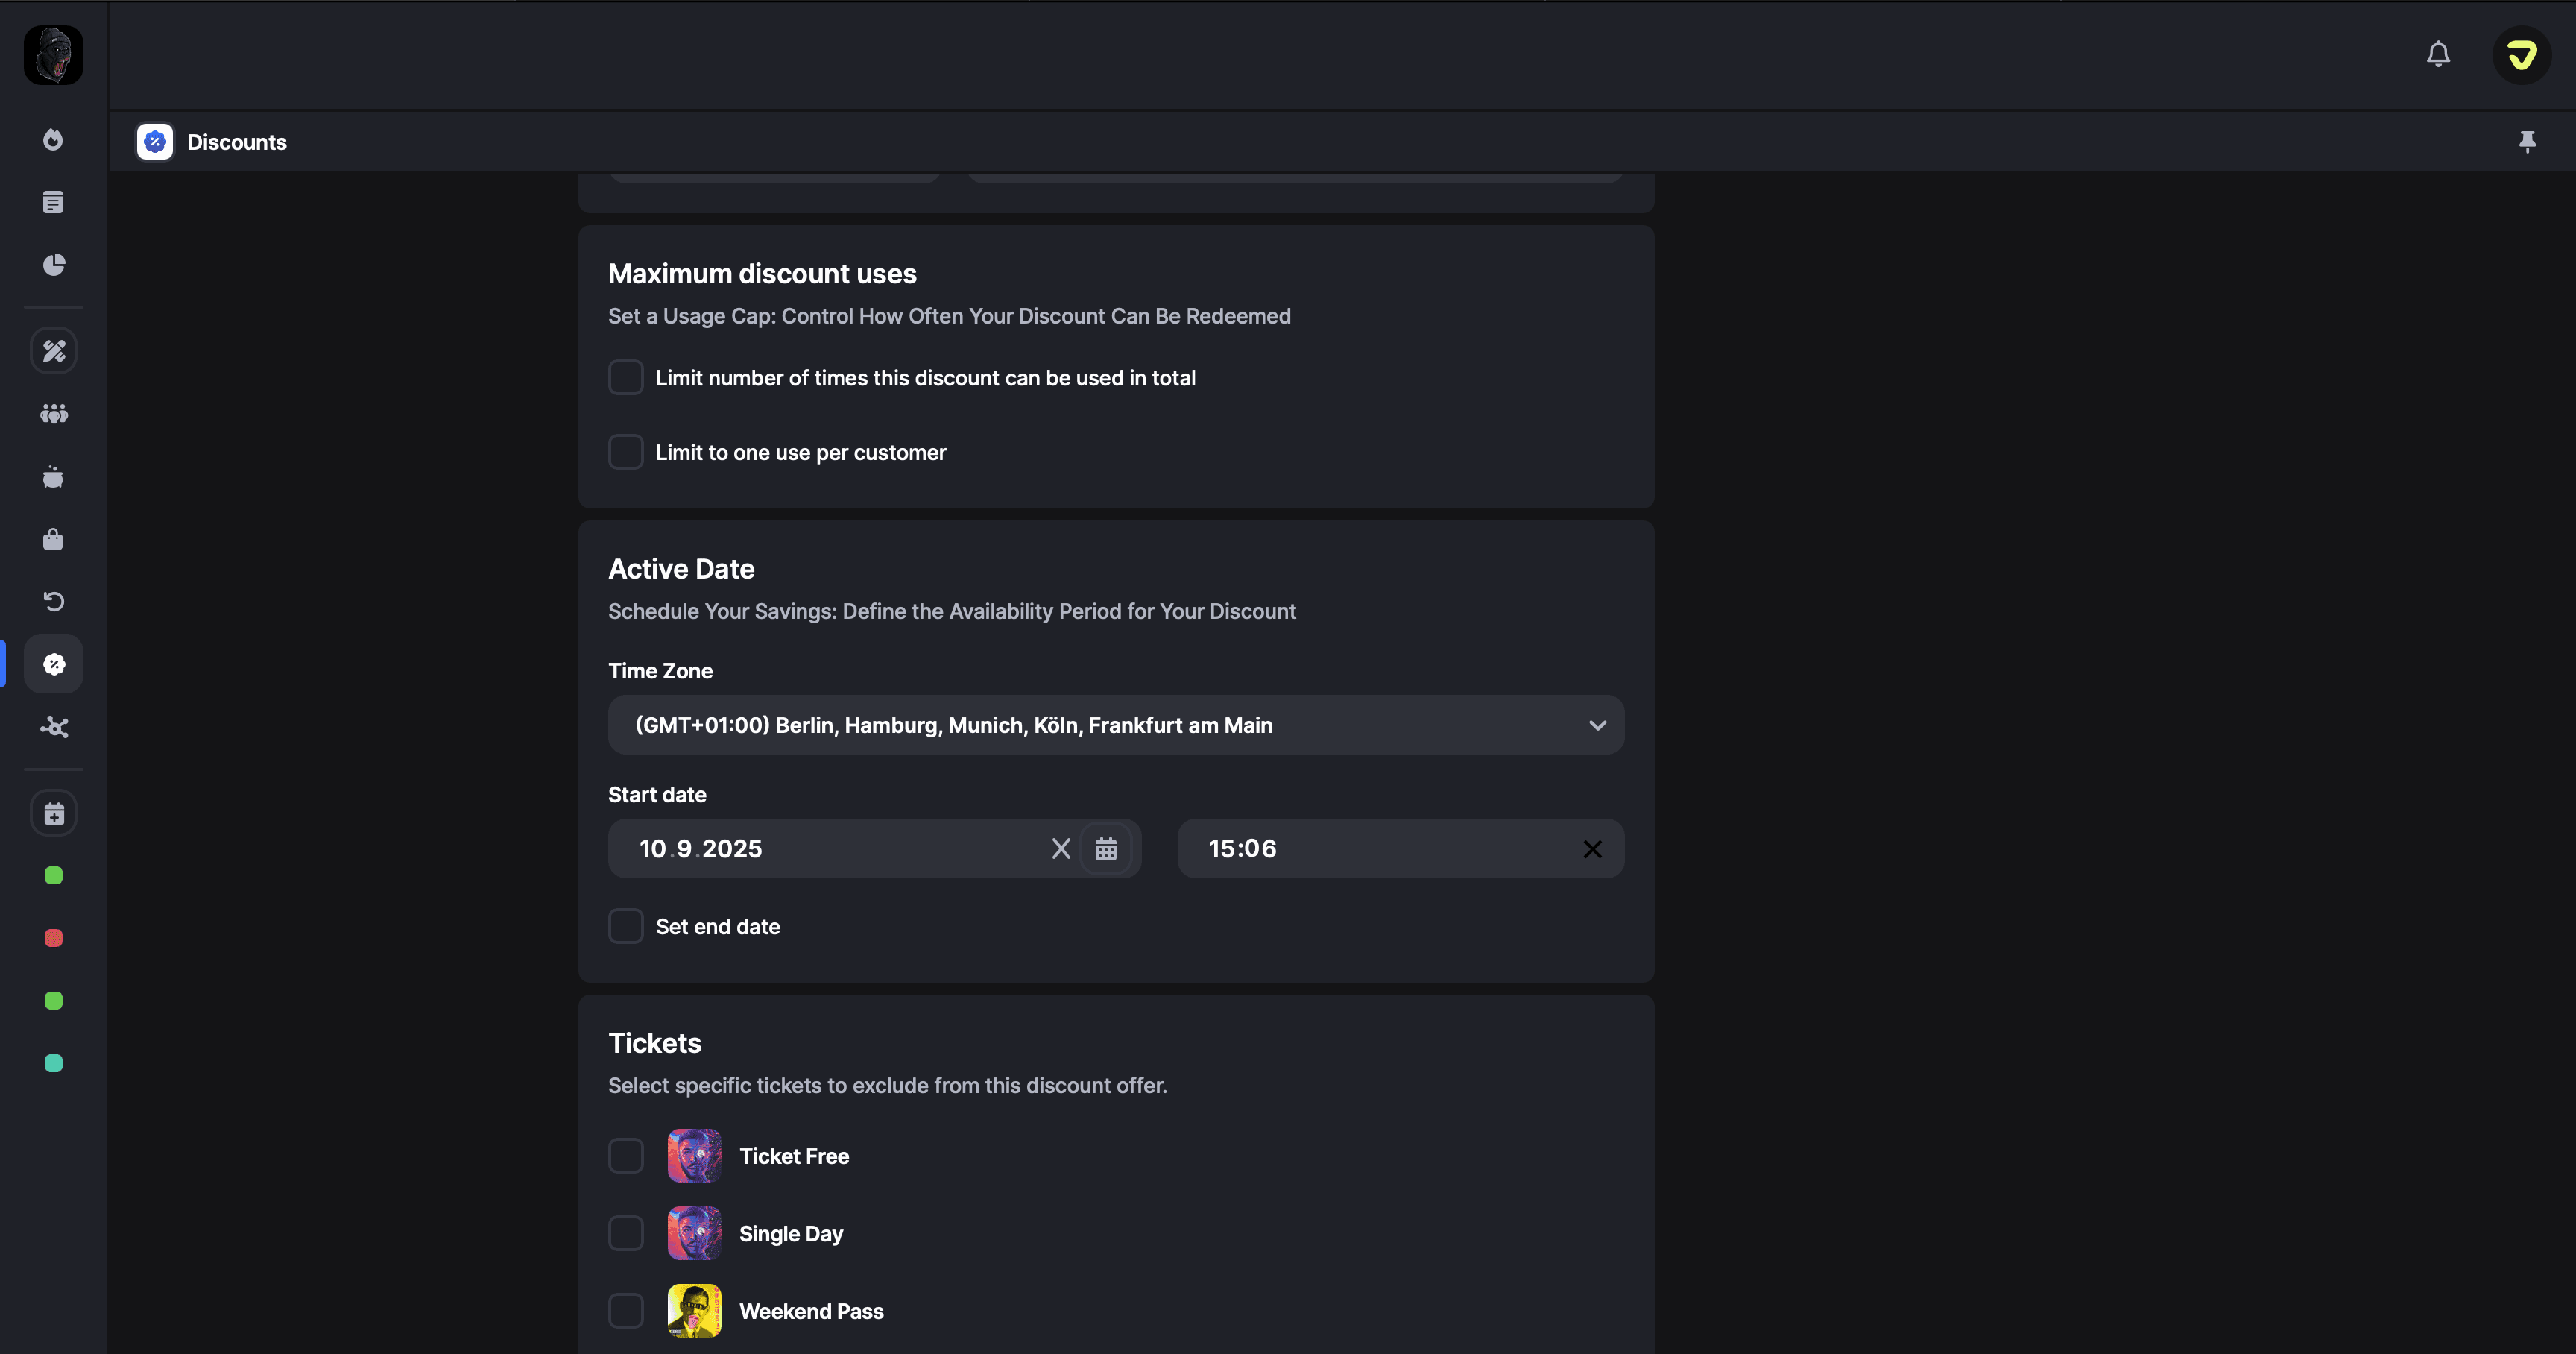Pin the Discounts page with pin icon
Image resolution: width=2576 pixels, height=1354 pixels.
2527,142
